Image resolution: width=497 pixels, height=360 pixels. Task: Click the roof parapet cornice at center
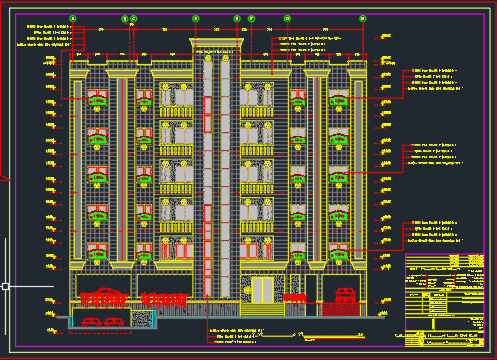pos(216,42)
